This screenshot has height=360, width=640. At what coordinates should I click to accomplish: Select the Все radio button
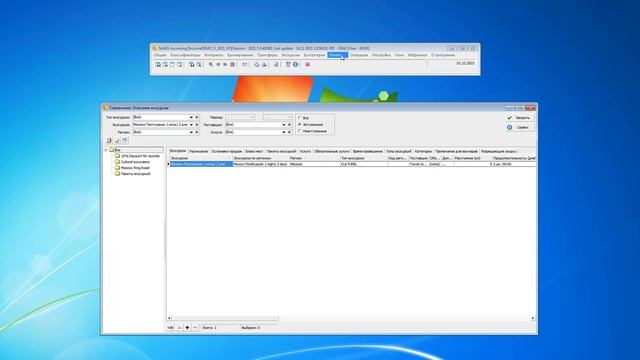(300, 118)
